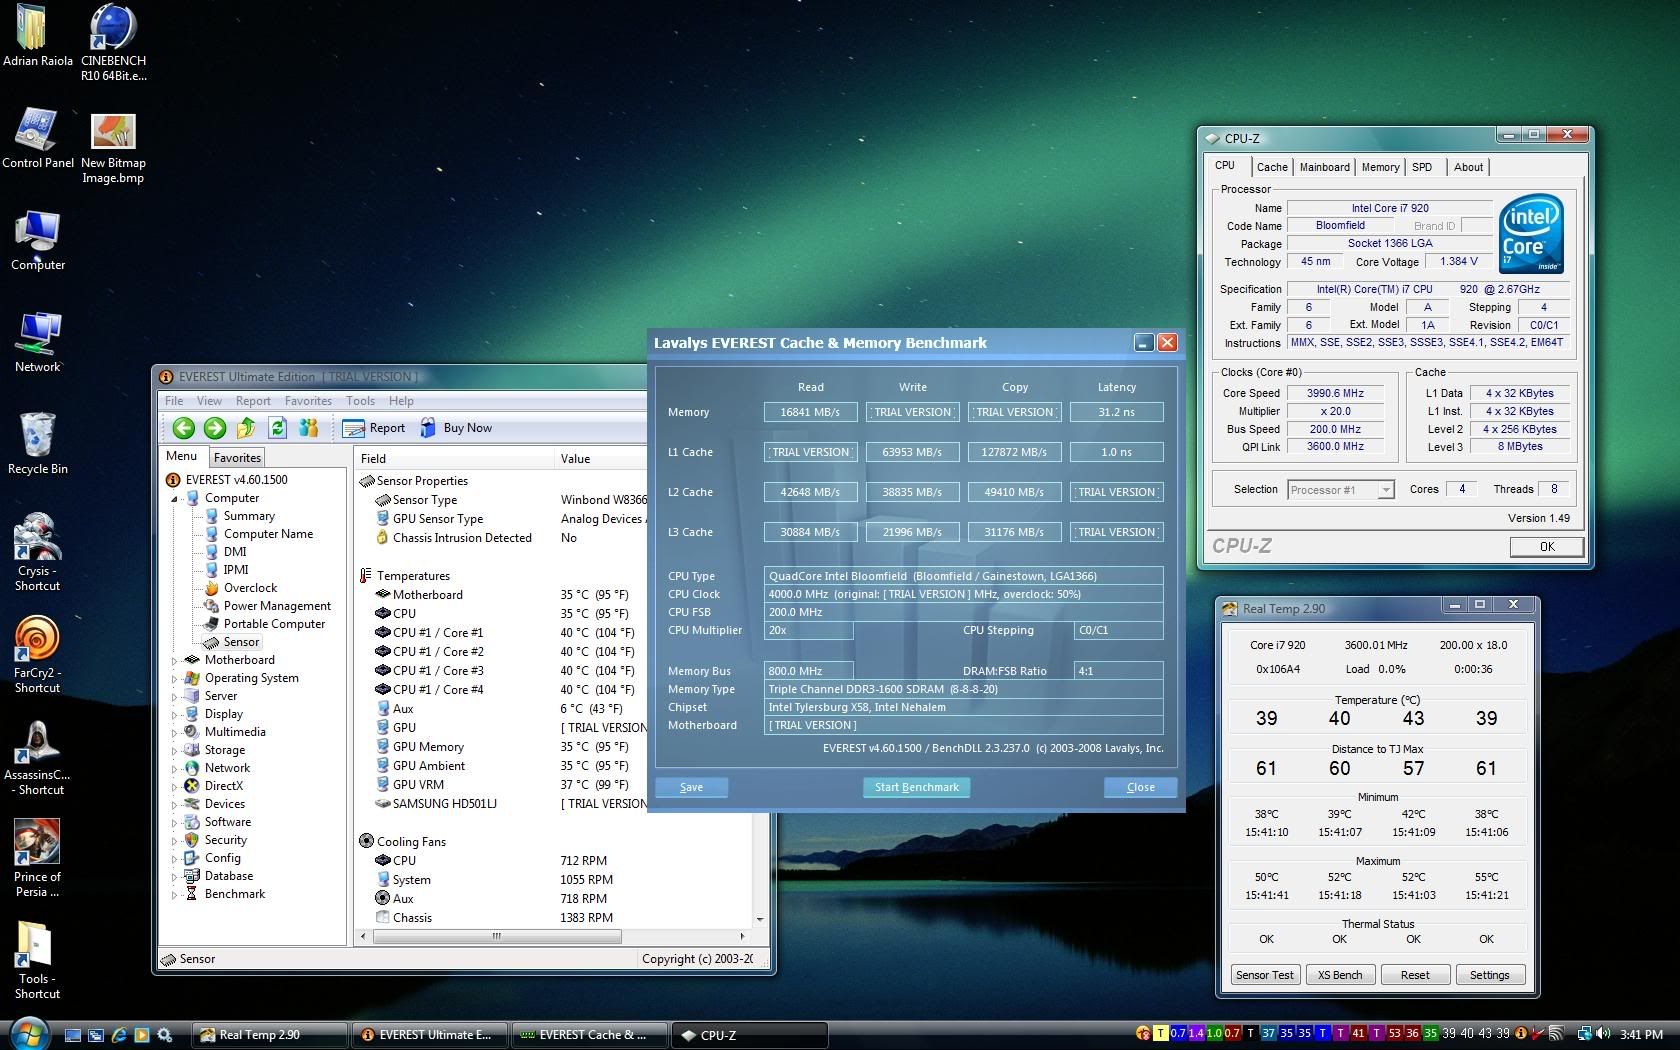Switch to the Cache tab in CPU-Z
Viewport: 1680px width, 1050px height.
(x=1272, y=167)
